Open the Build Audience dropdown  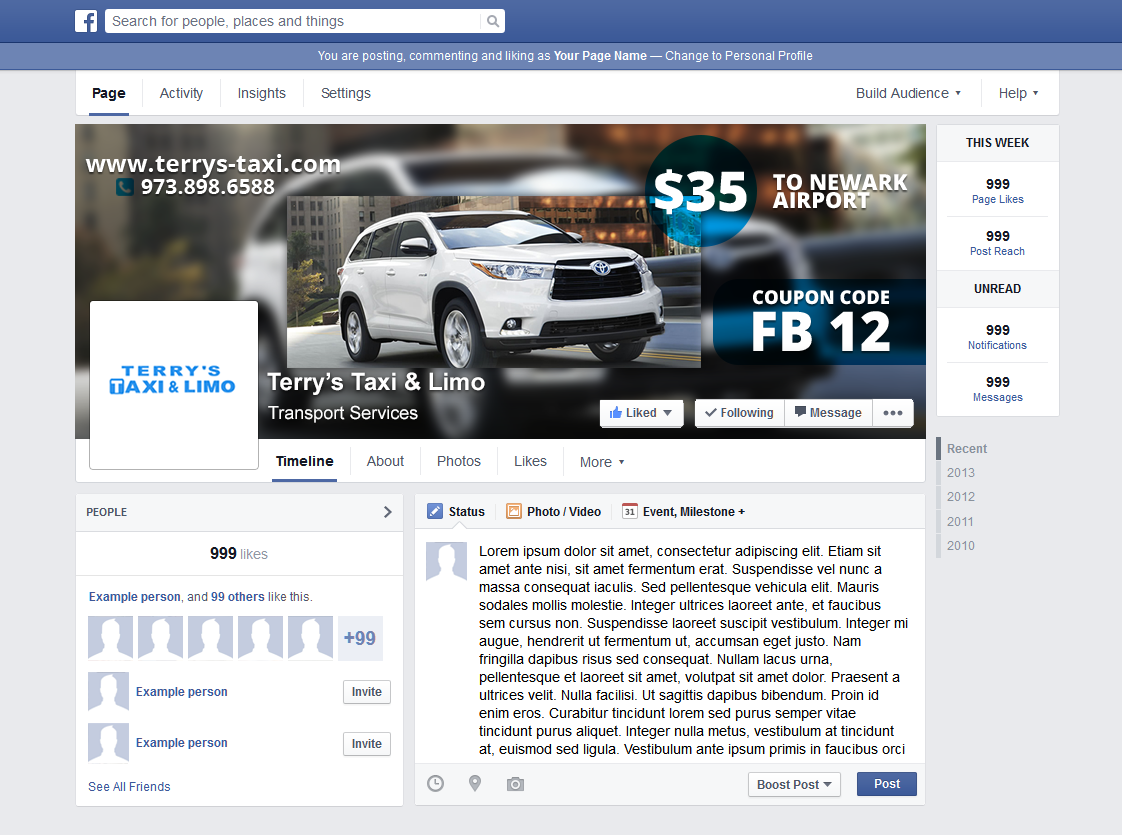(x=906, y=93)
